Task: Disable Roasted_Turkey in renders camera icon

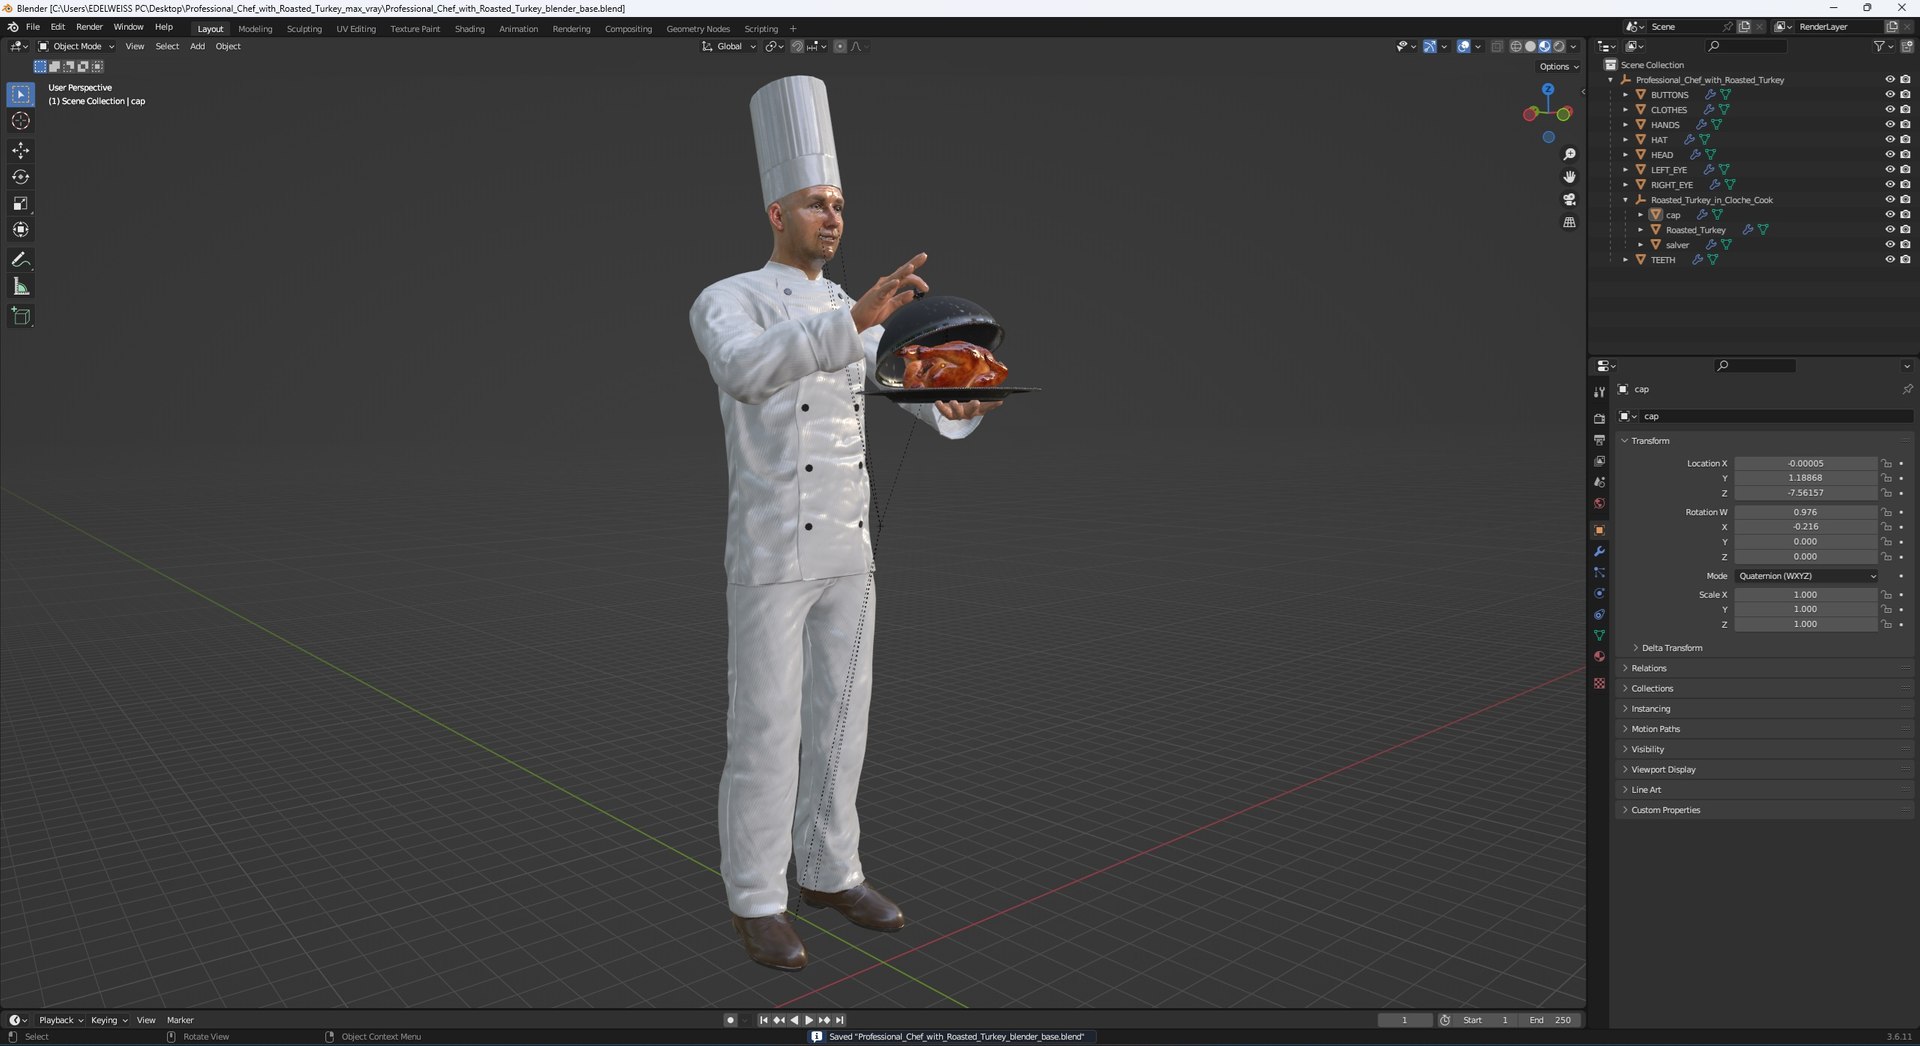Action: click(x=1905, y=230)
